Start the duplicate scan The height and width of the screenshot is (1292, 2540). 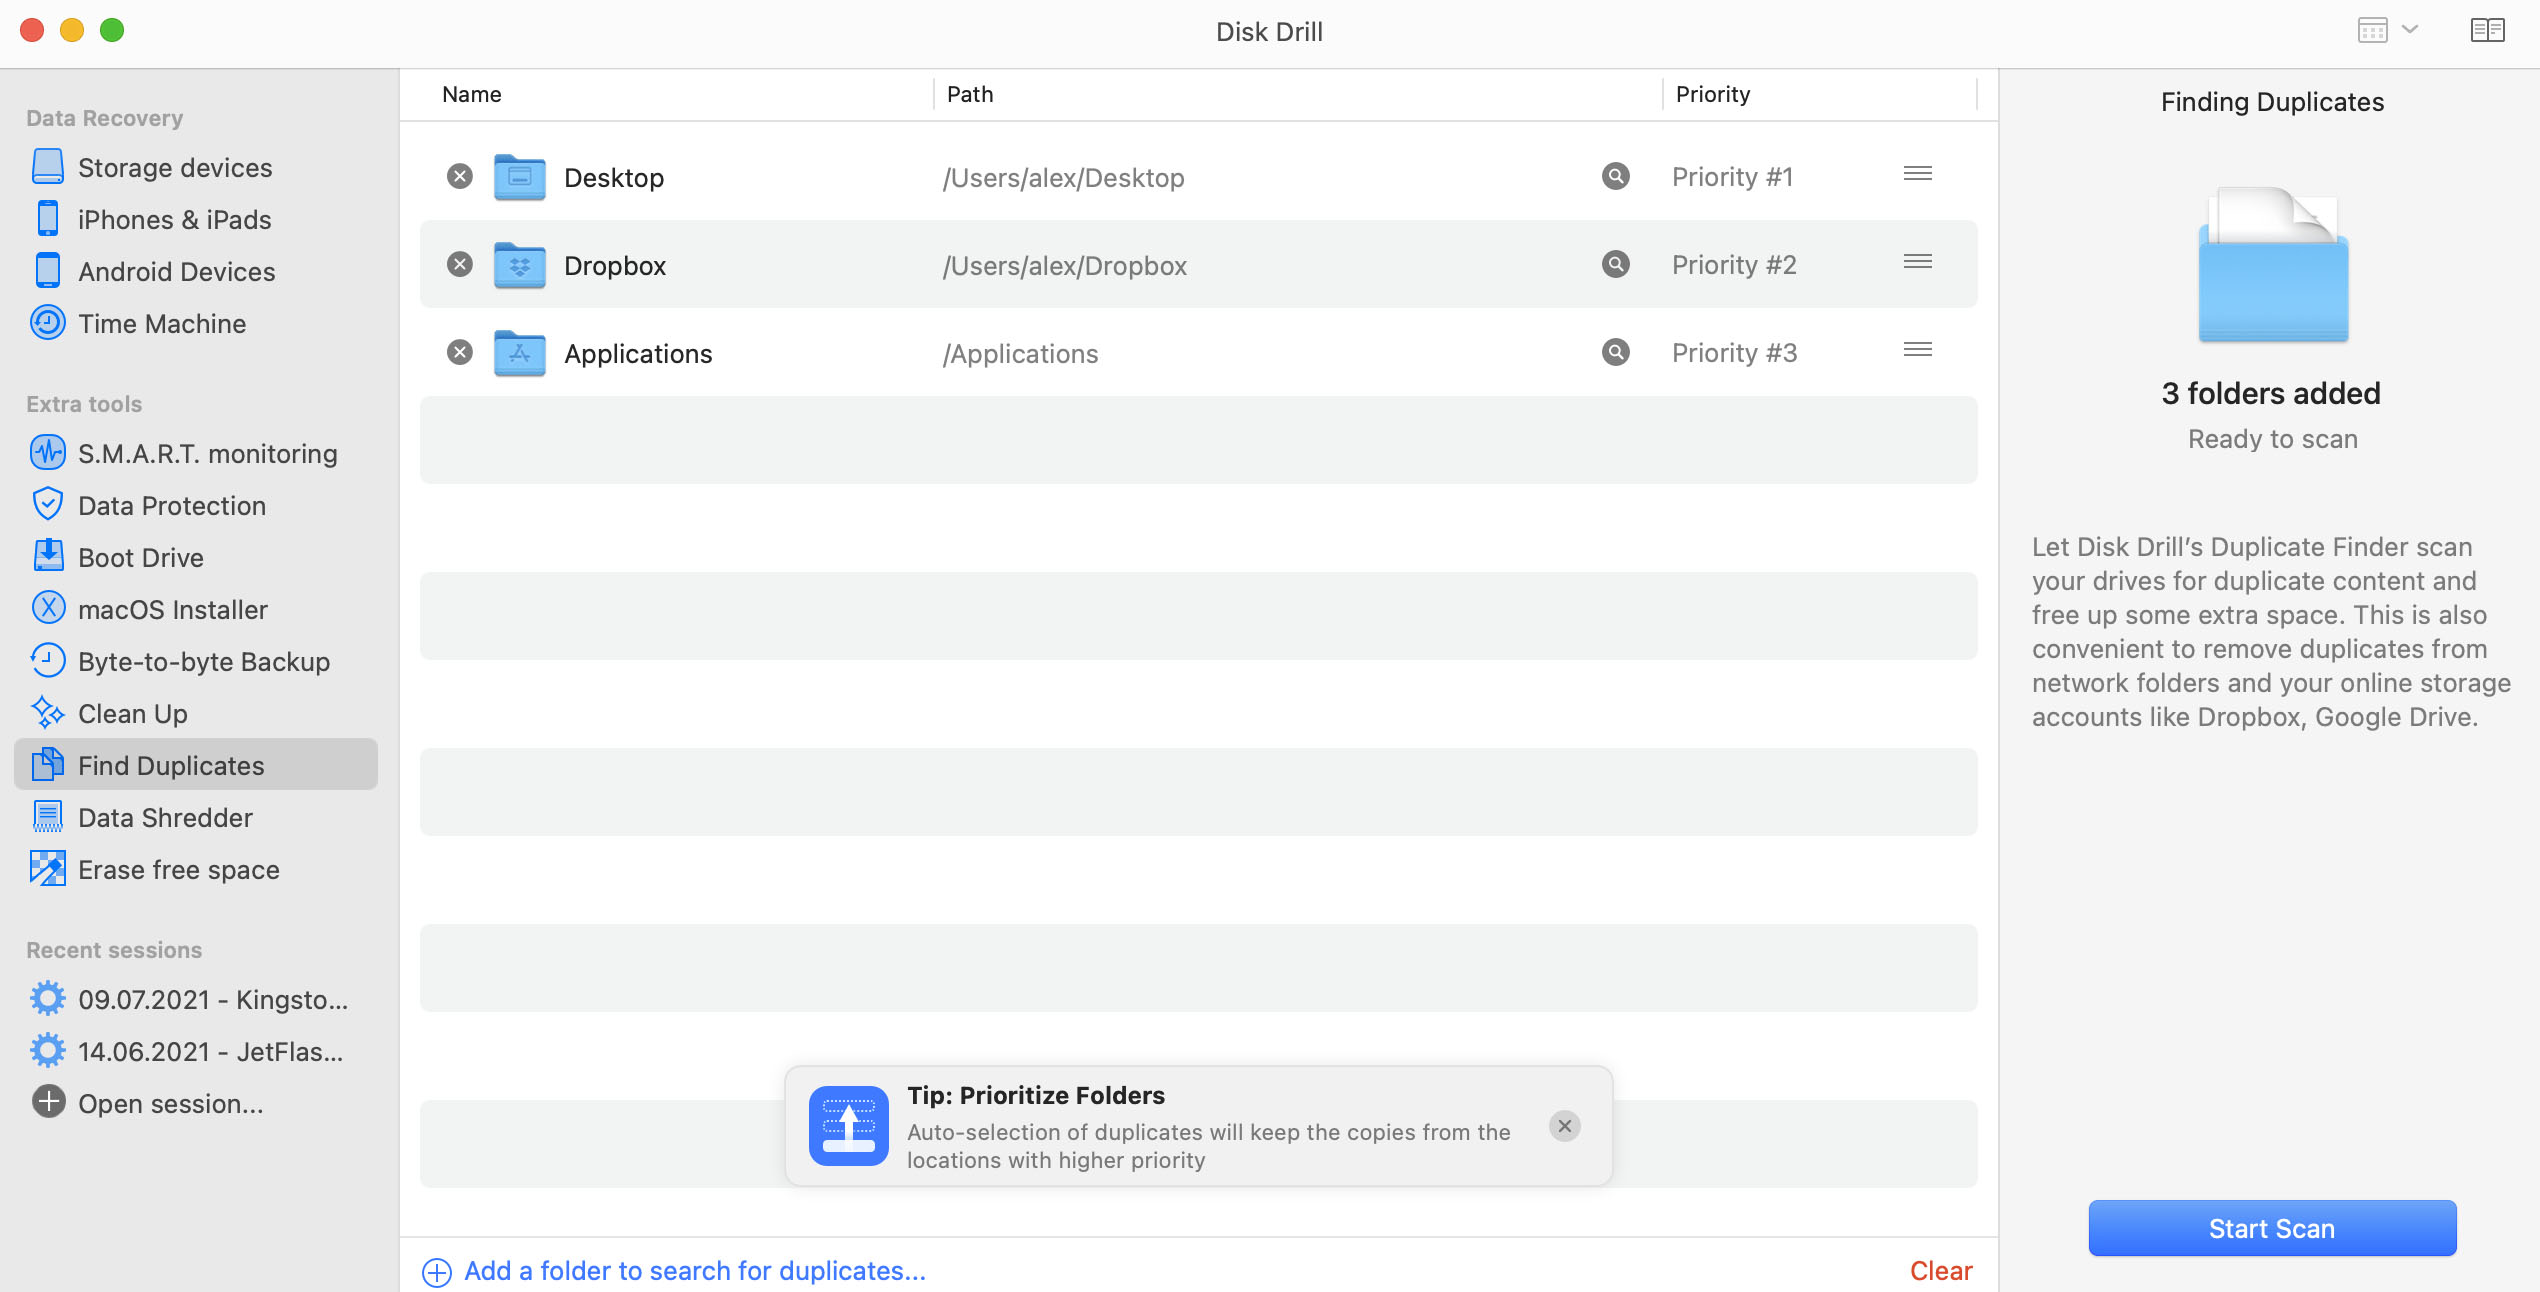pos(2272,1228)
